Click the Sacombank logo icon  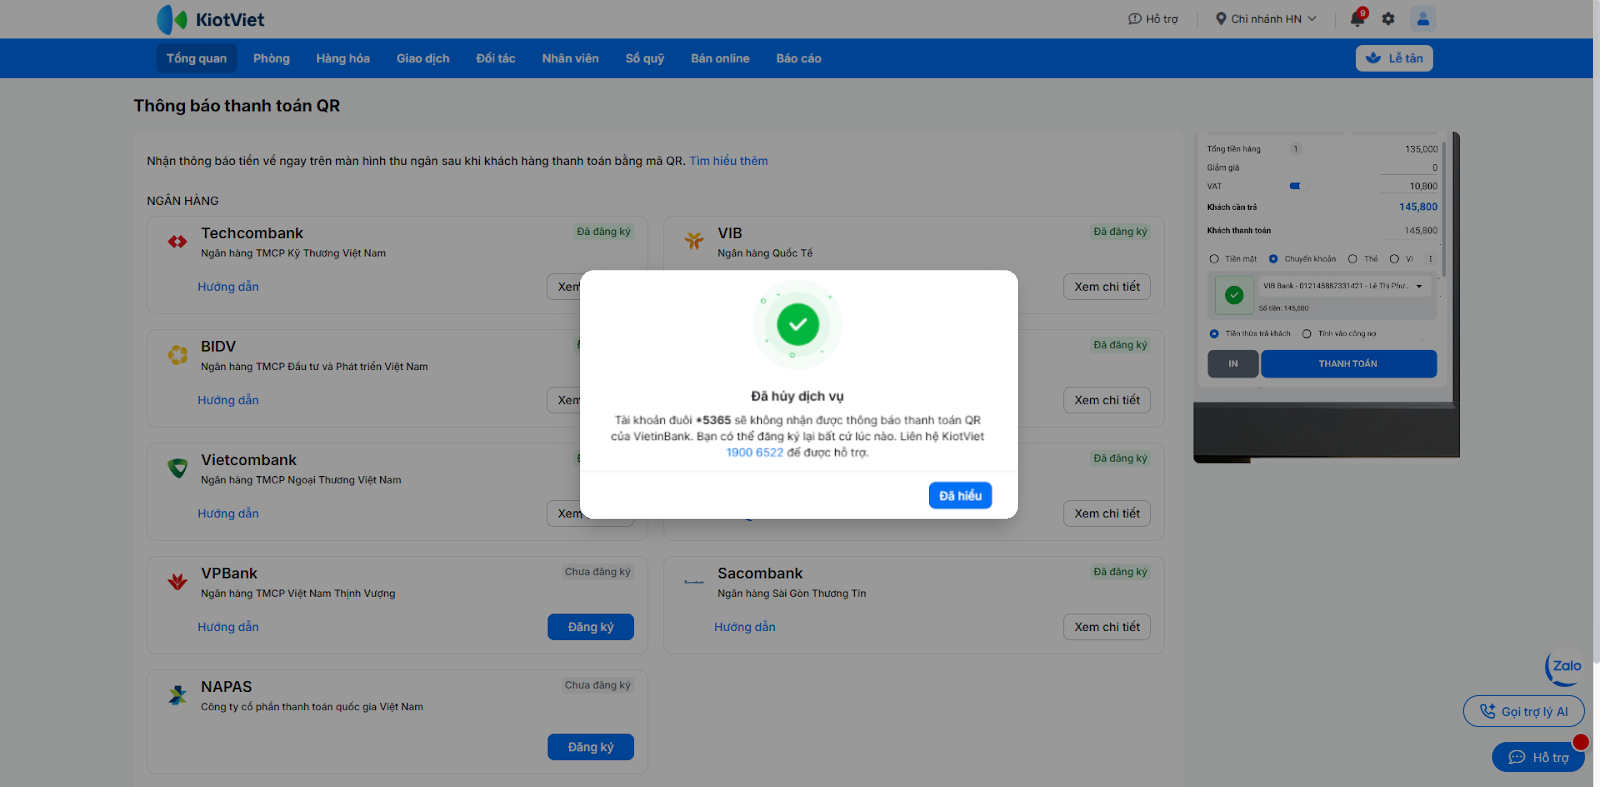pos(694,581)
